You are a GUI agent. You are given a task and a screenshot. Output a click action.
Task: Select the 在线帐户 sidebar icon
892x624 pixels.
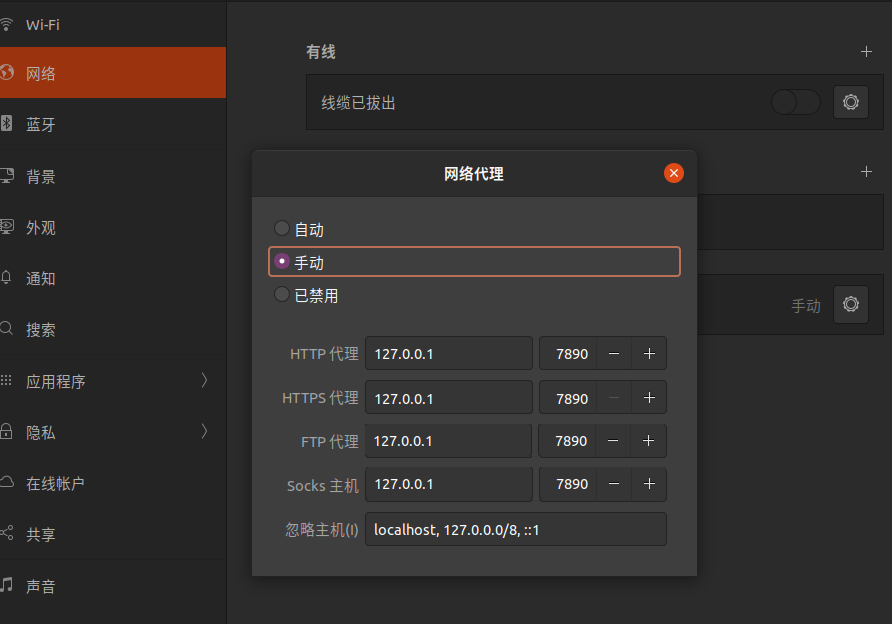[12, 483]
